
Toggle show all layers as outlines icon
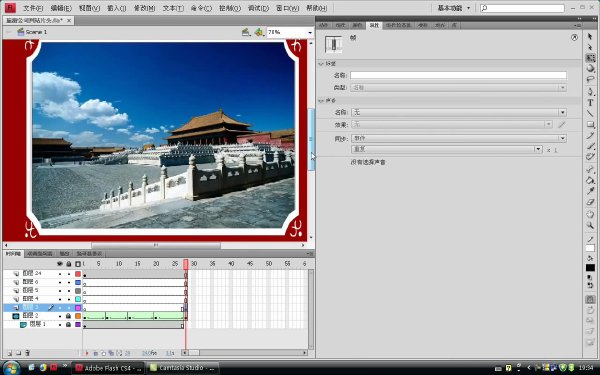pos(78,264)
